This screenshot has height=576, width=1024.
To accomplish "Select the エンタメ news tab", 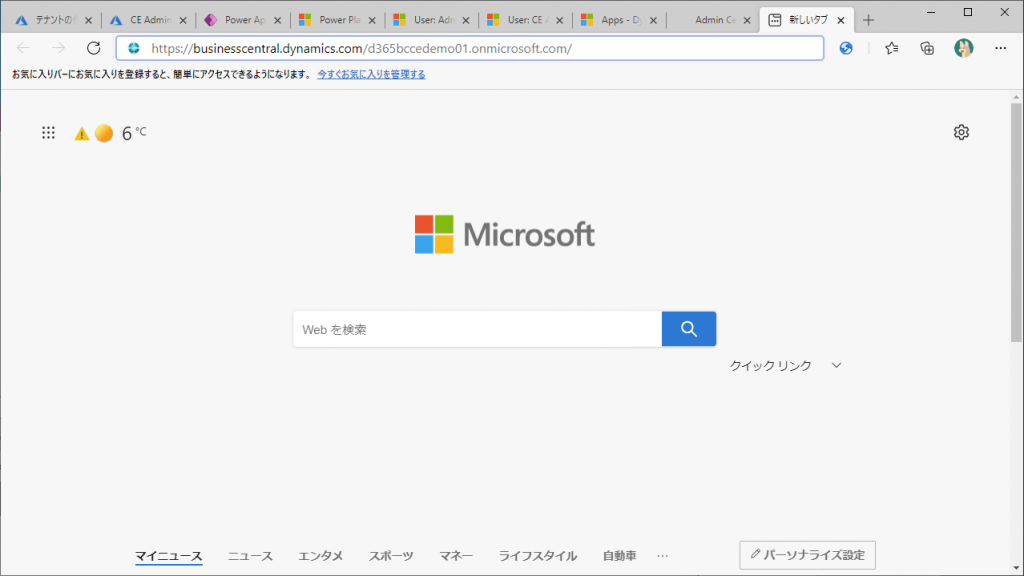I will click(x=321, y=556).
